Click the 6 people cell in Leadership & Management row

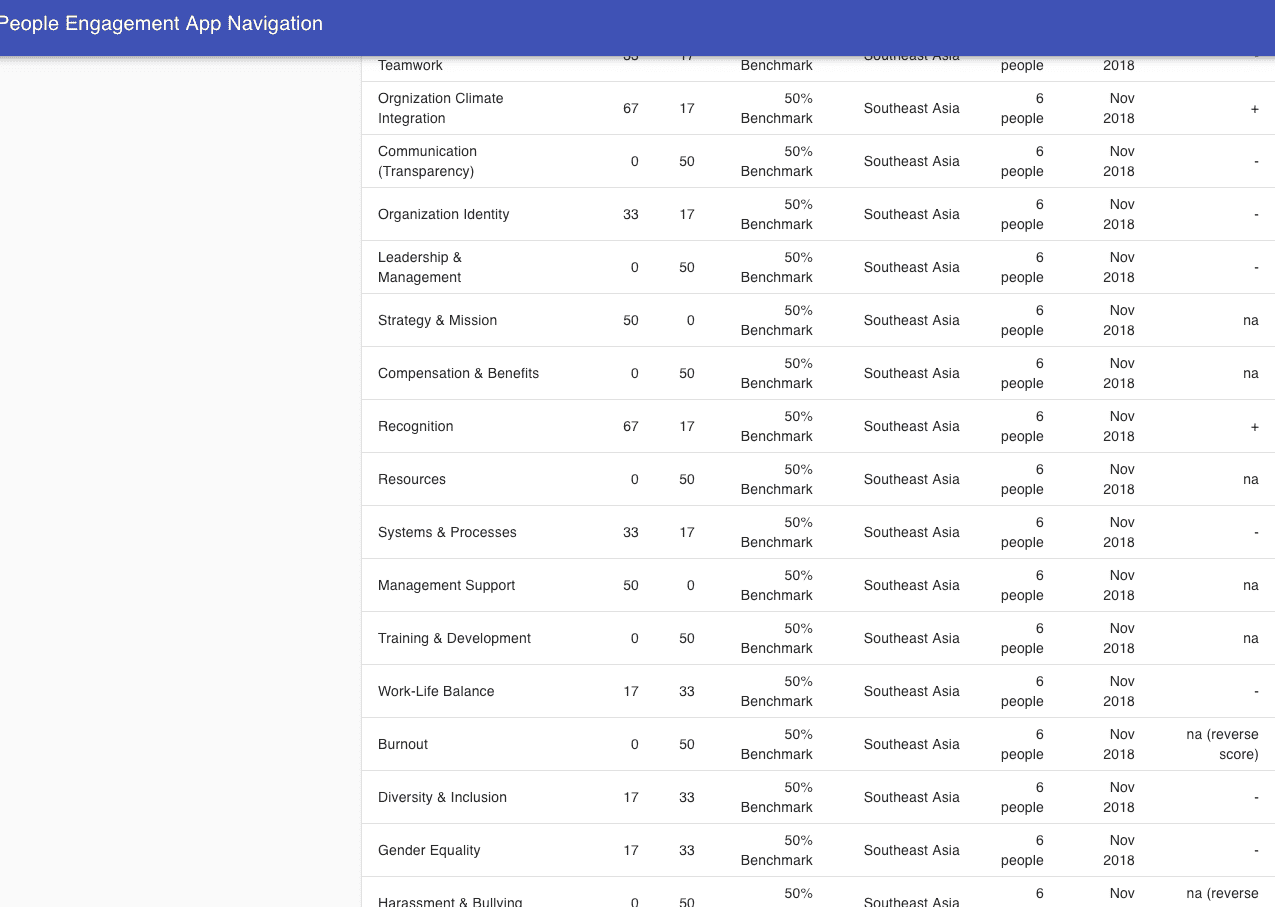tap(1022, 267)
